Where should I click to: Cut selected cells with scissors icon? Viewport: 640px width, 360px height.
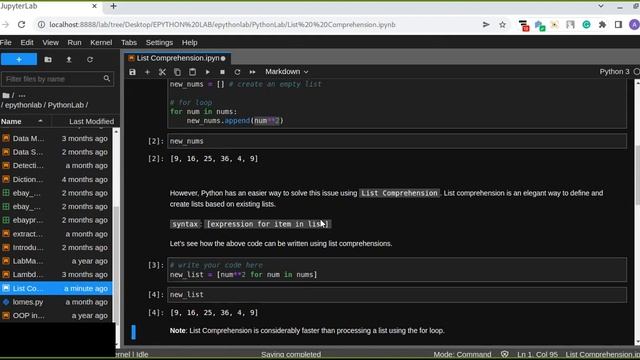(162, 72)
